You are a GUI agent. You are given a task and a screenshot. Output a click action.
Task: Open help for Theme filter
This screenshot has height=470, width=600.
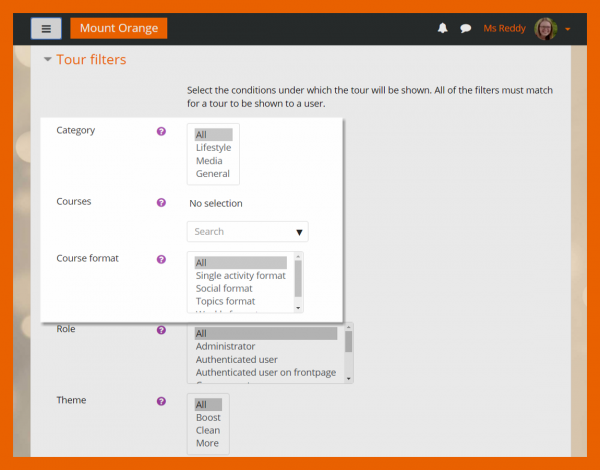pyautogui.click(x=161, y=401)
